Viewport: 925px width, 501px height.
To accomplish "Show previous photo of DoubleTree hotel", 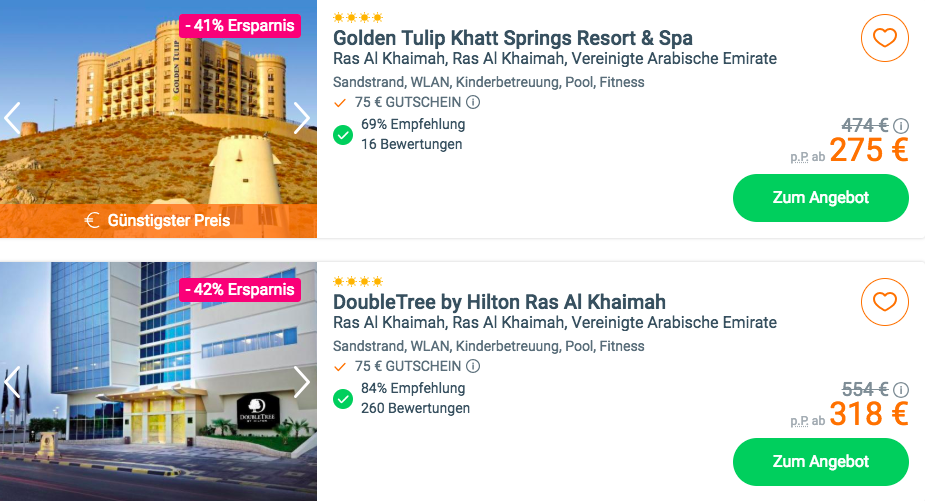I will click(x=12, y=382).
